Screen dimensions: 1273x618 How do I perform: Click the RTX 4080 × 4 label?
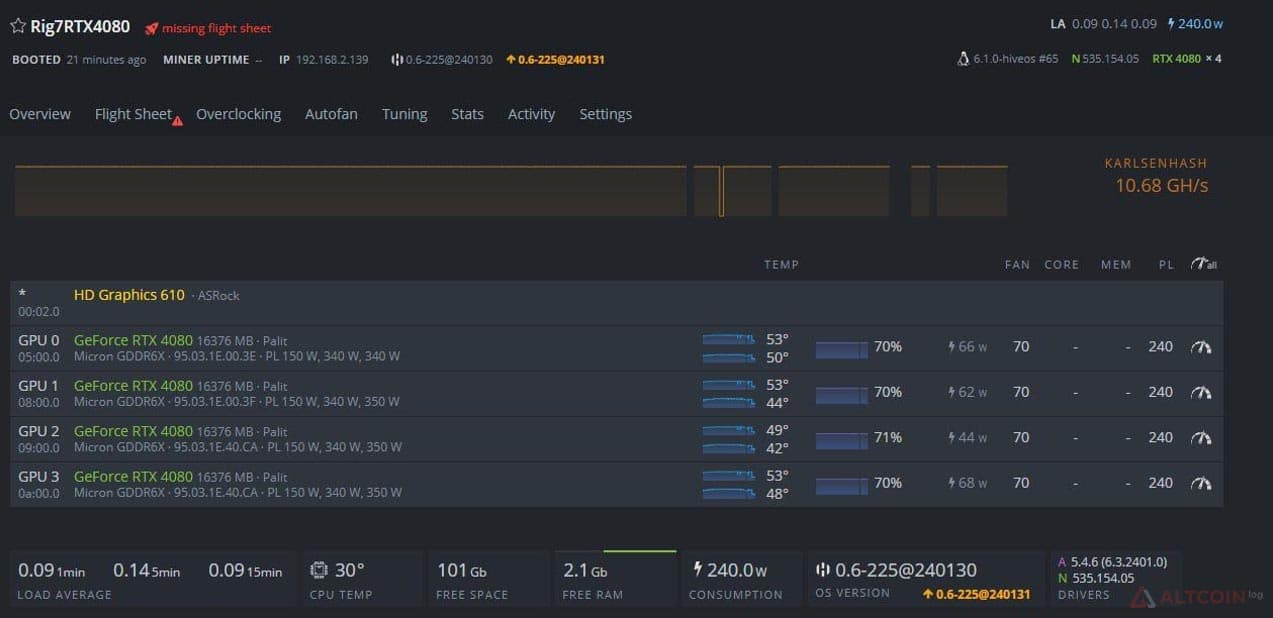(1187, 58)
